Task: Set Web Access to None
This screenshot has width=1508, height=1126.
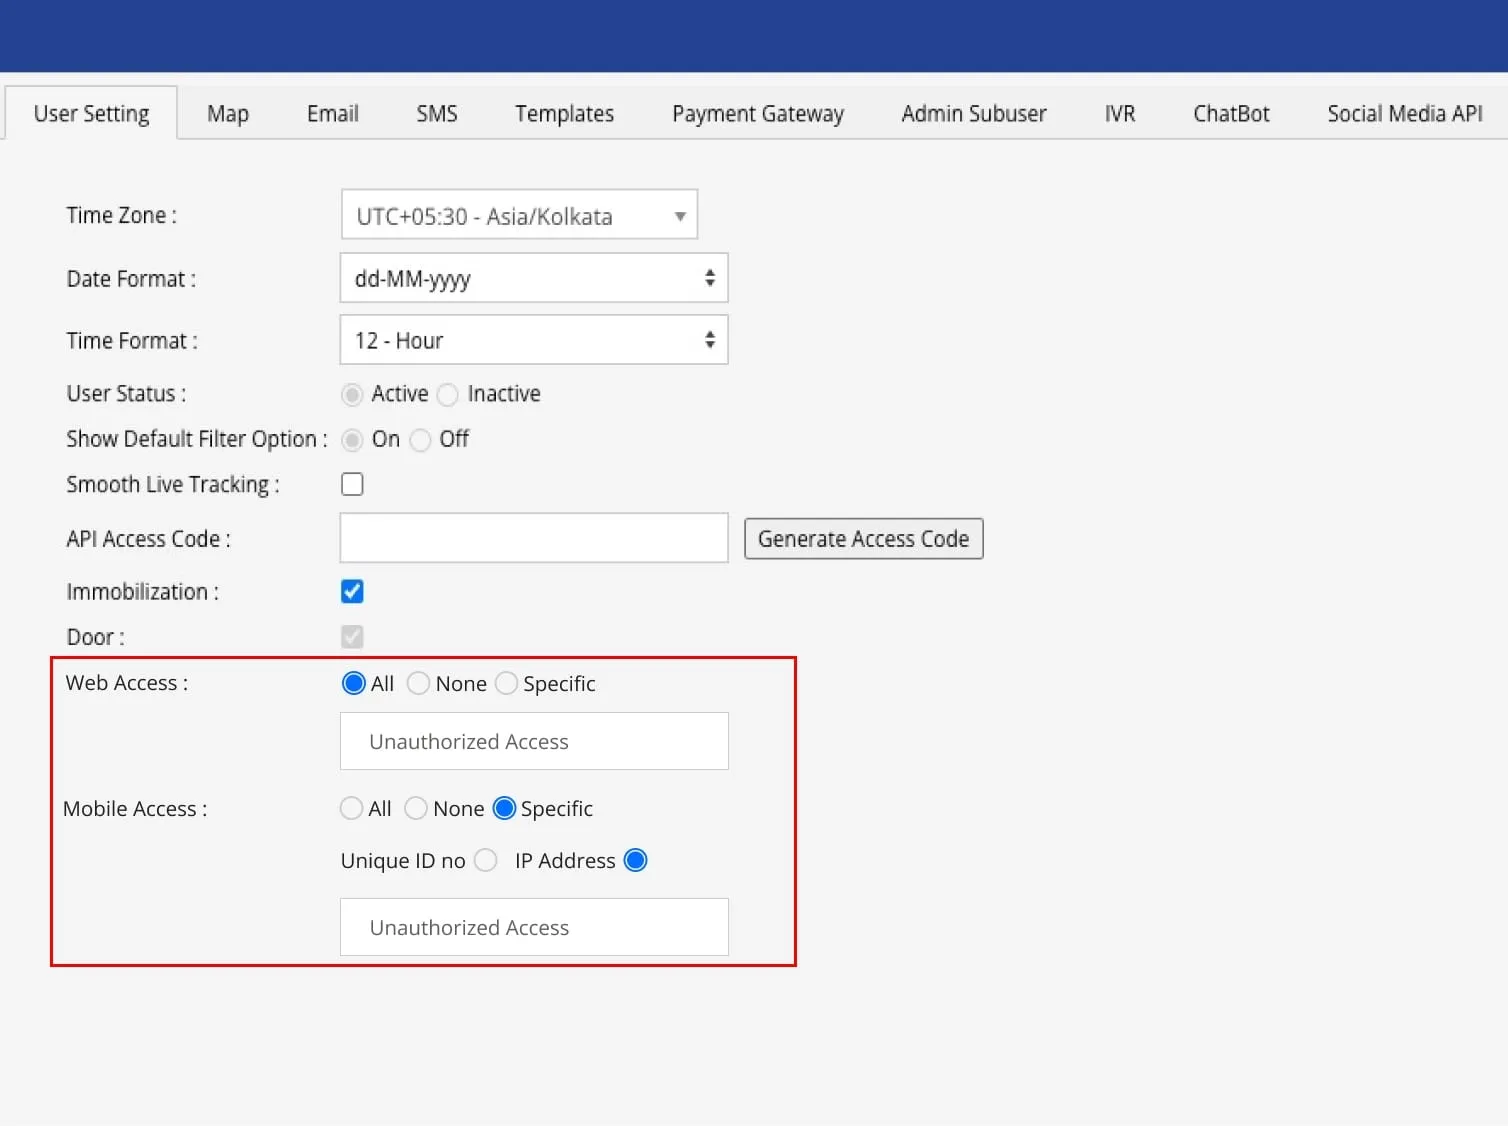Action: (418, 683)
